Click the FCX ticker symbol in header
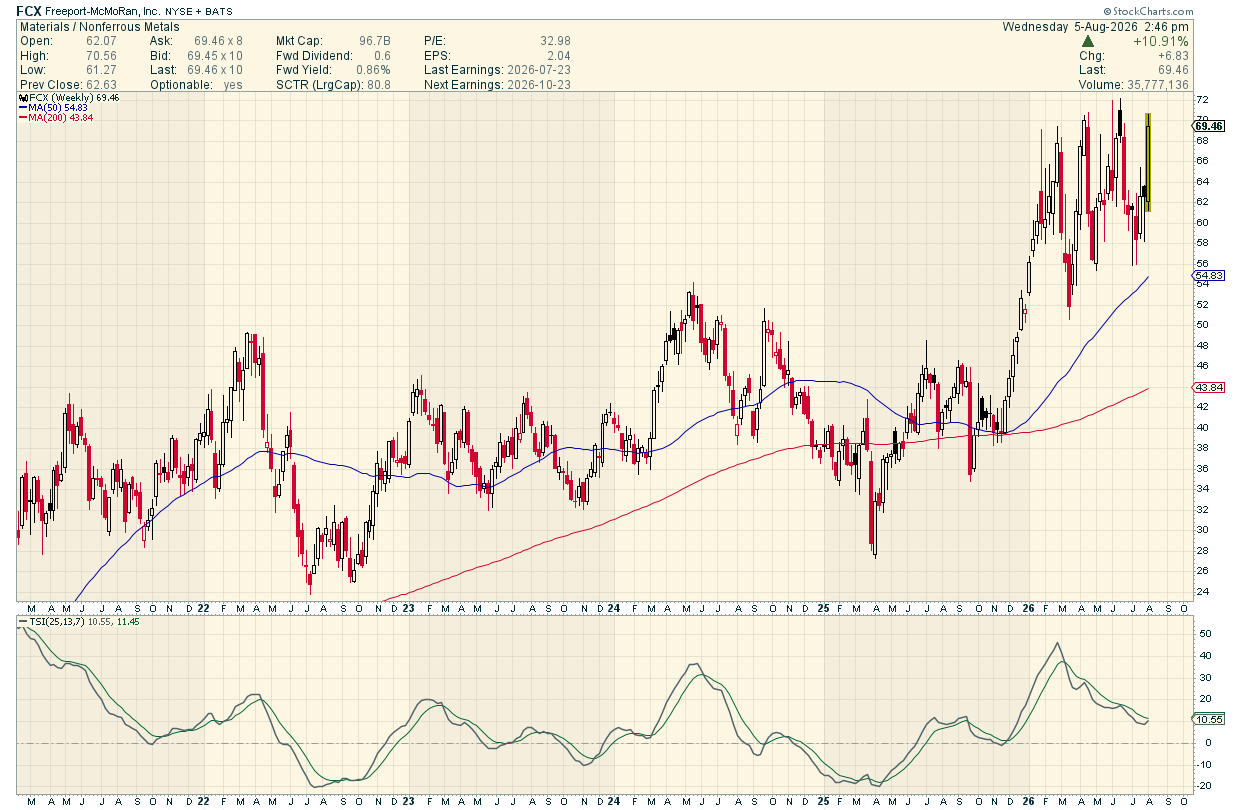Image resolution: width=1240 pixels, height=810 pixels. coord(29,11)
